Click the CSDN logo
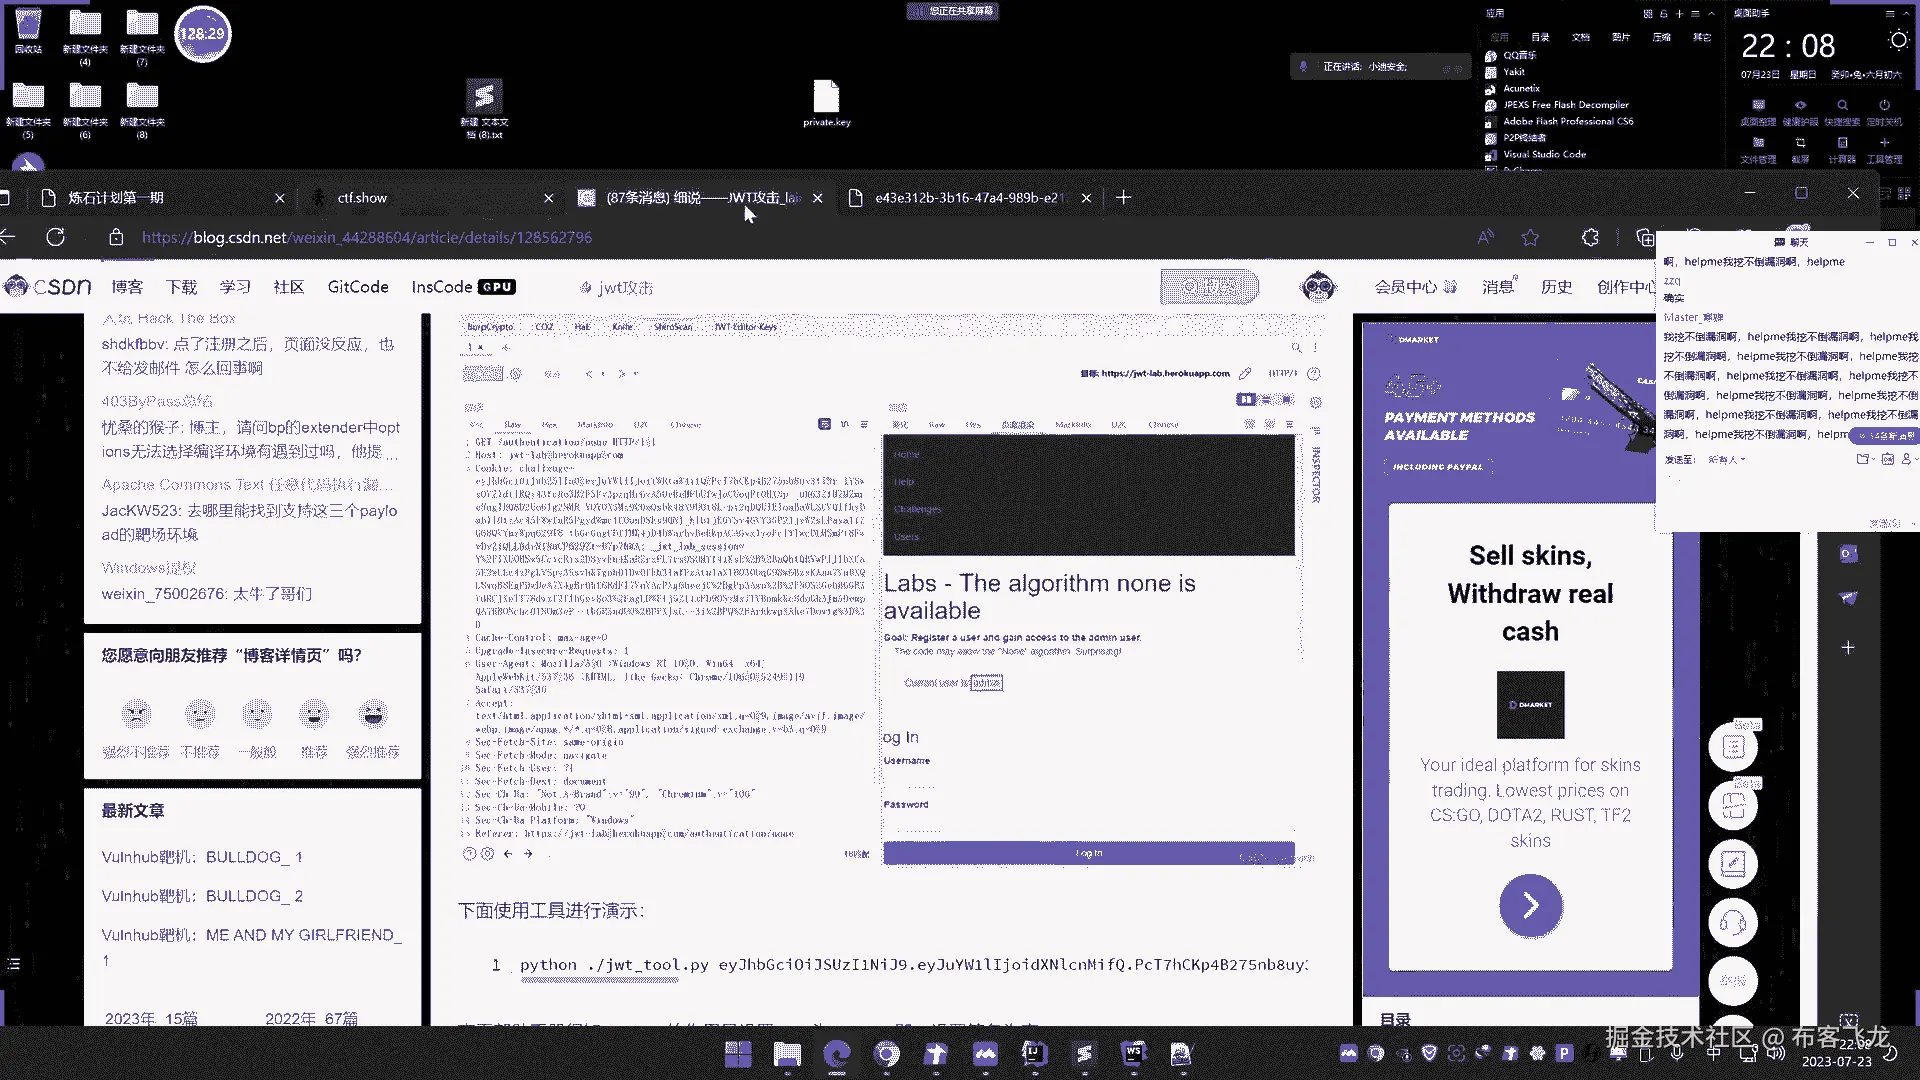 [x=48, y=287]
